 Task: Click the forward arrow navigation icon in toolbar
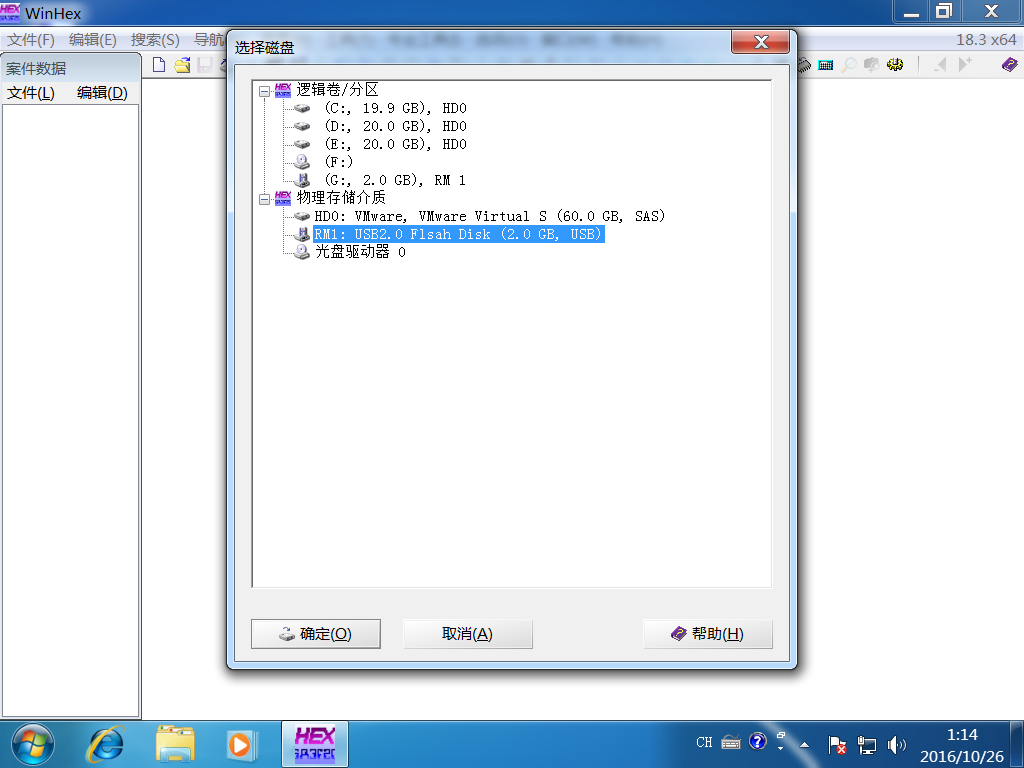tap(965, 65)
